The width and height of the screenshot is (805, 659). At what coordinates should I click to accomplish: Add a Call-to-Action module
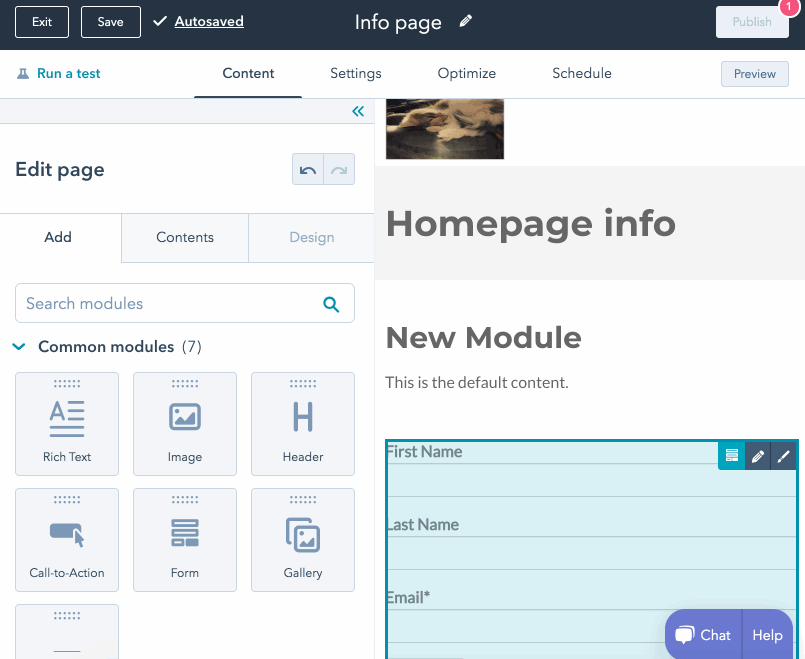66,539
